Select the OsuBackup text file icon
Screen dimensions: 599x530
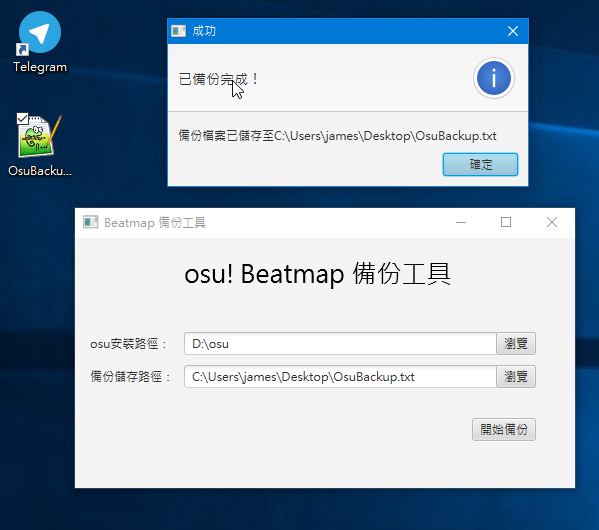[x=40, y=144]
